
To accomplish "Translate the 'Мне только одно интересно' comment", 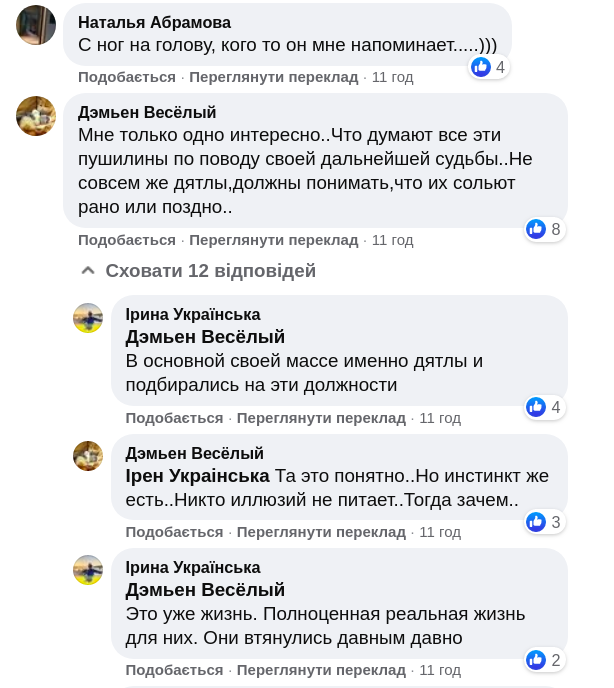I will 273,240.
